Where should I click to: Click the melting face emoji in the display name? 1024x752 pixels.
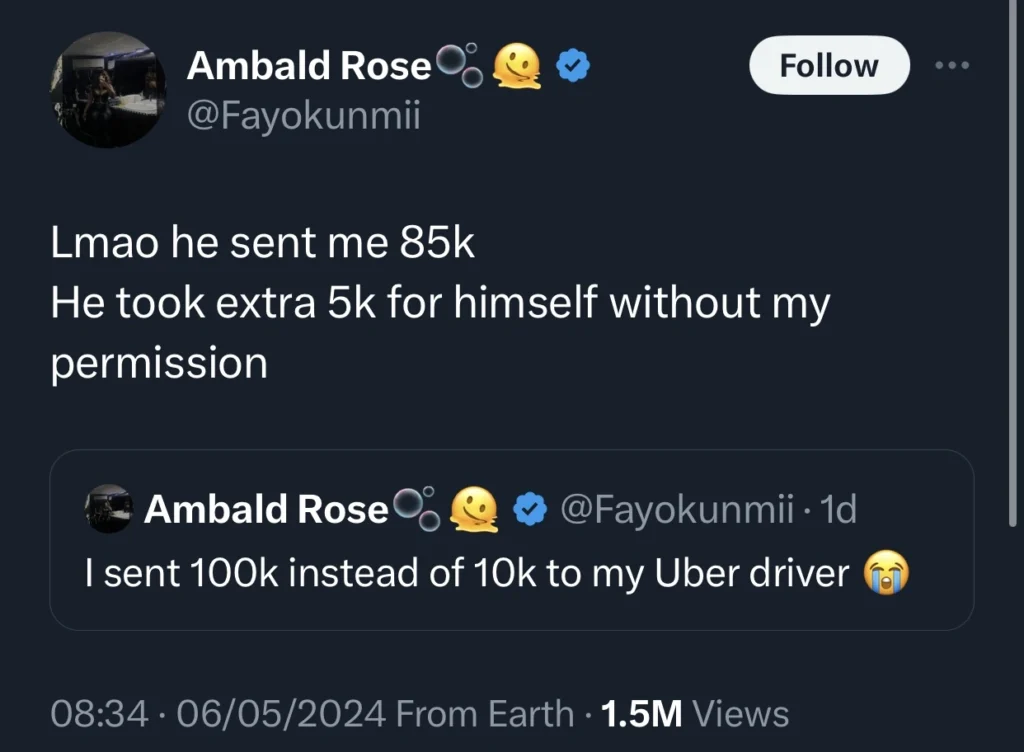click(x=517, y=64)
